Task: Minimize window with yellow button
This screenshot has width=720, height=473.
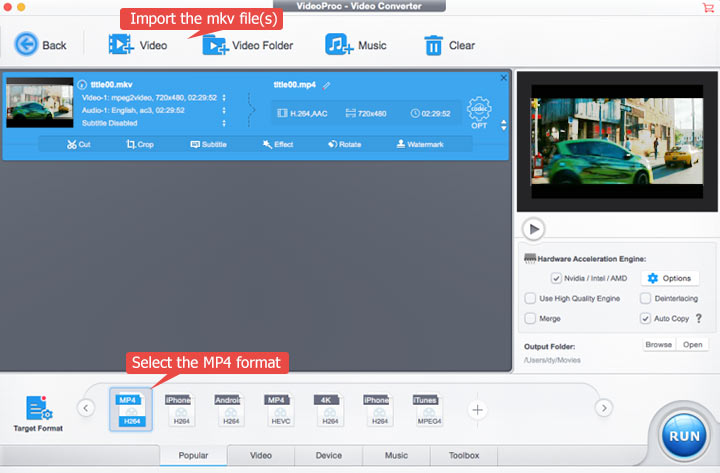Action: click(x=21, y=7)
